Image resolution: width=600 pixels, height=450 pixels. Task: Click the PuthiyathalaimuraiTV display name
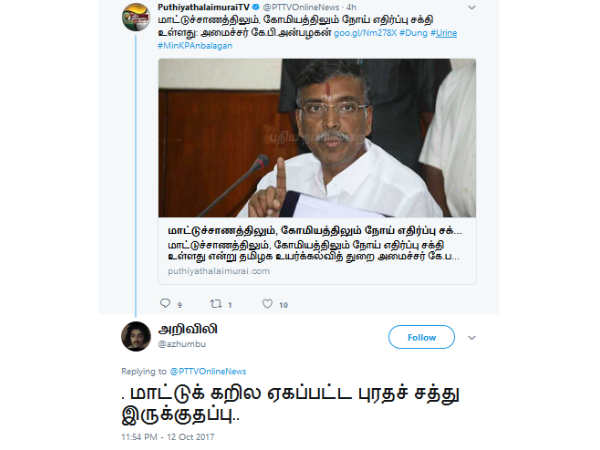[204, 7]
